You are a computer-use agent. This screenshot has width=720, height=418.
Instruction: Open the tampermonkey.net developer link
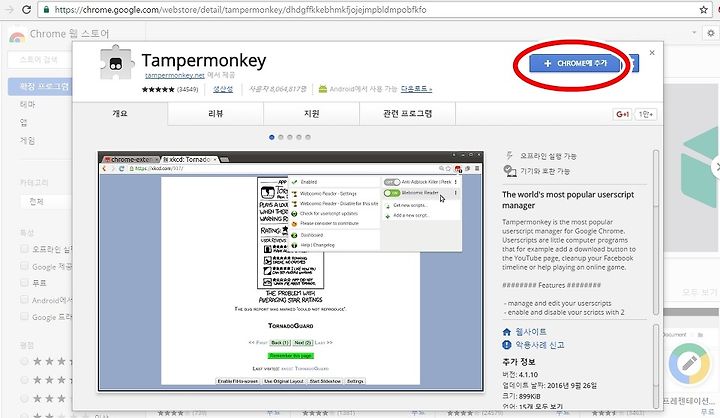[x=174, y=75]
